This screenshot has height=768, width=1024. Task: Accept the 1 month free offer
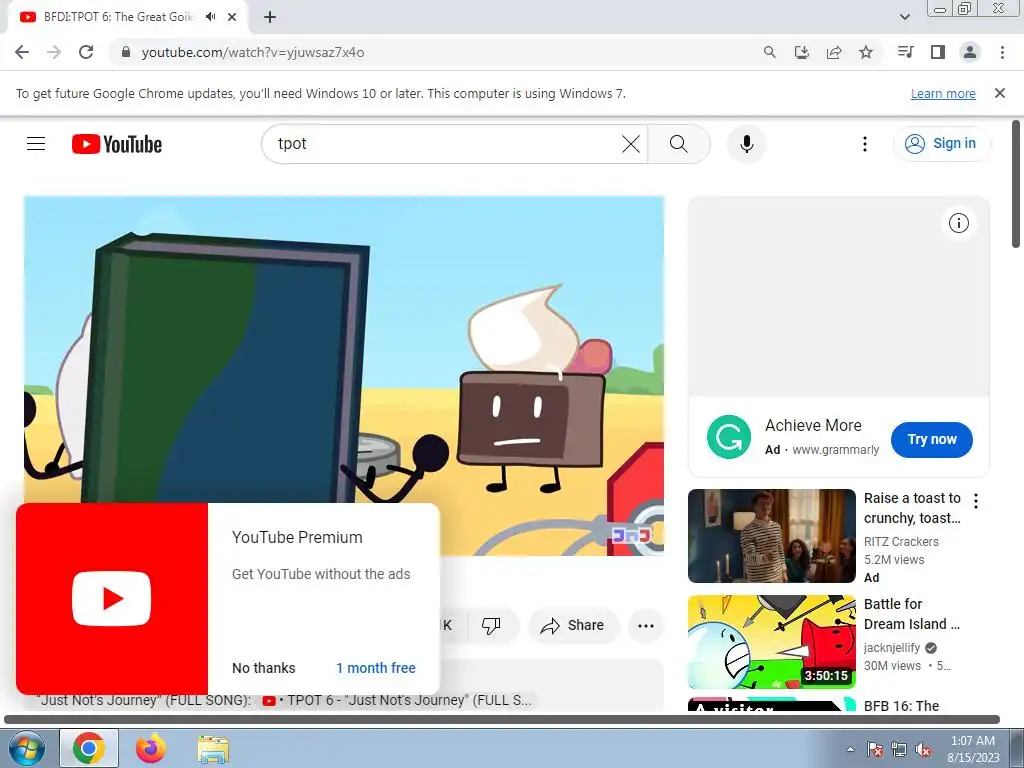(x=376, y=667)
